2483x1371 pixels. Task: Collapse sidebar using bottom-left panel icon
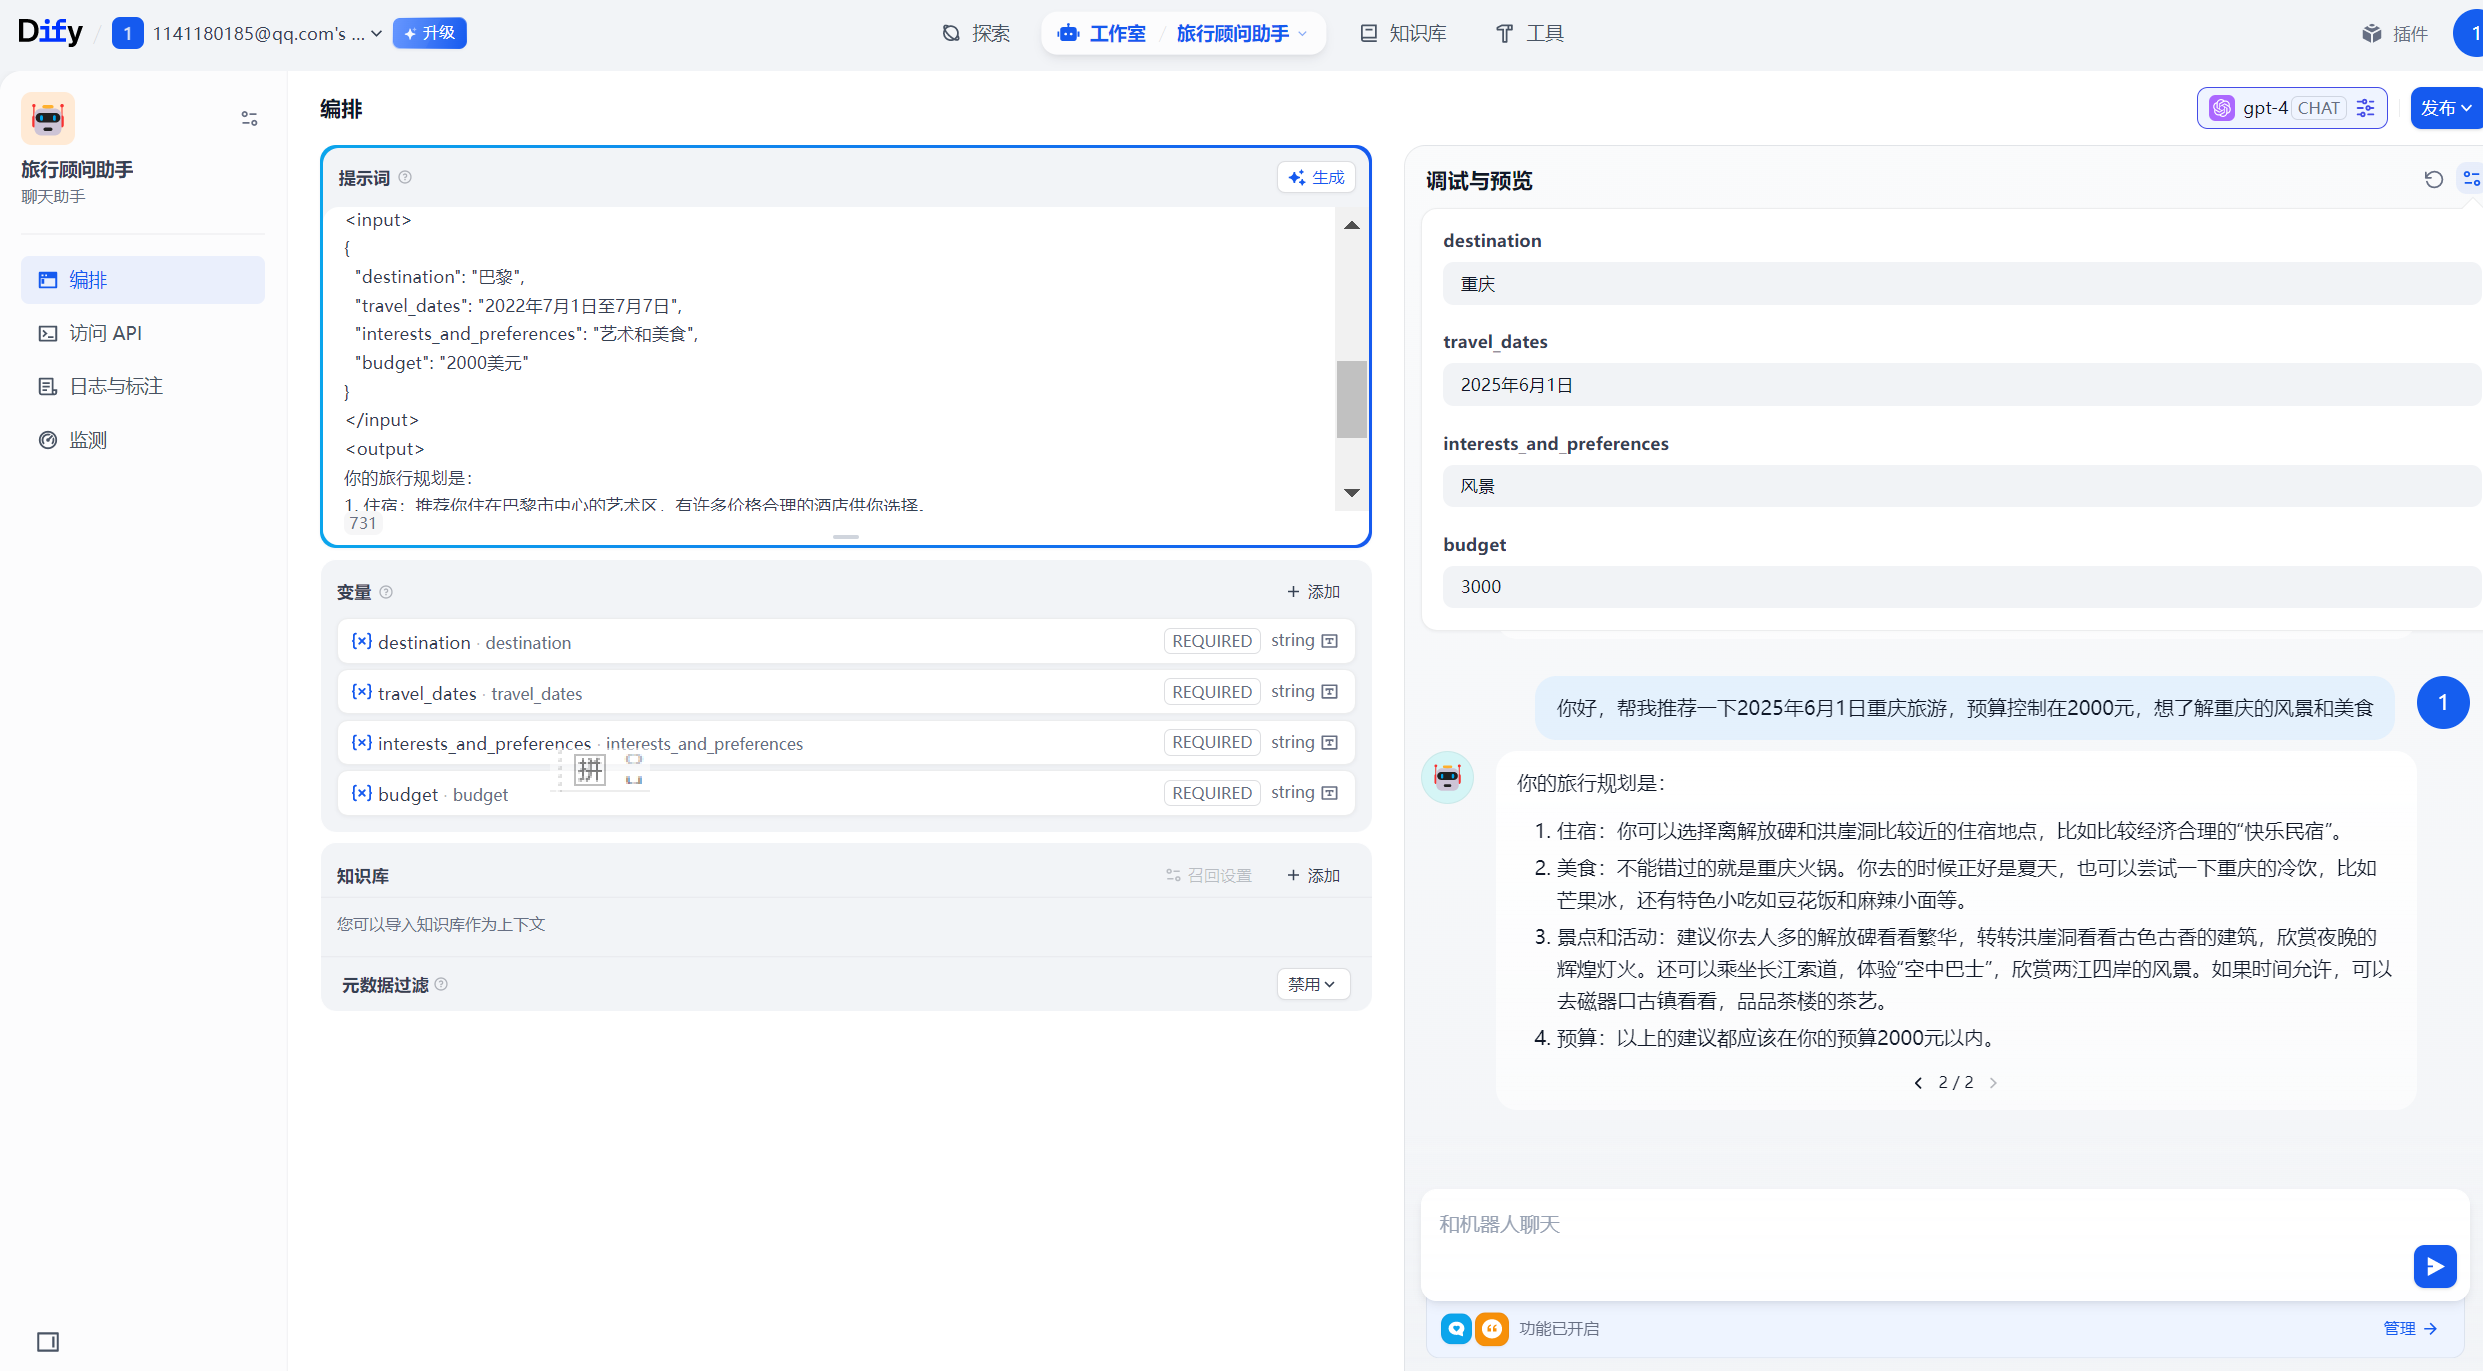point(47,1341)
